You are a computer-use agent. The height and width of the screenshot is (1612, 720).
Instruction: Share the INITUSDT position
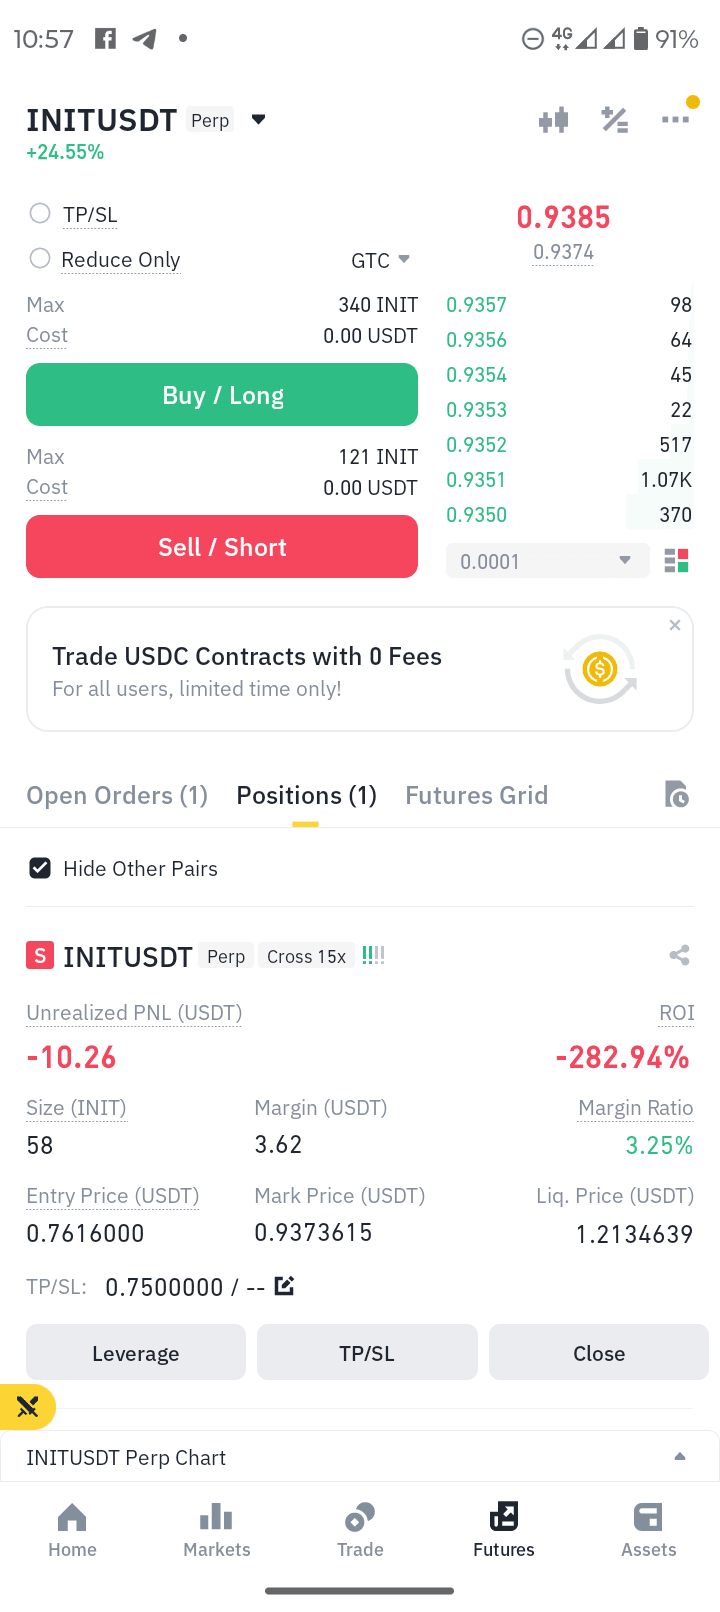click(679, 955)
